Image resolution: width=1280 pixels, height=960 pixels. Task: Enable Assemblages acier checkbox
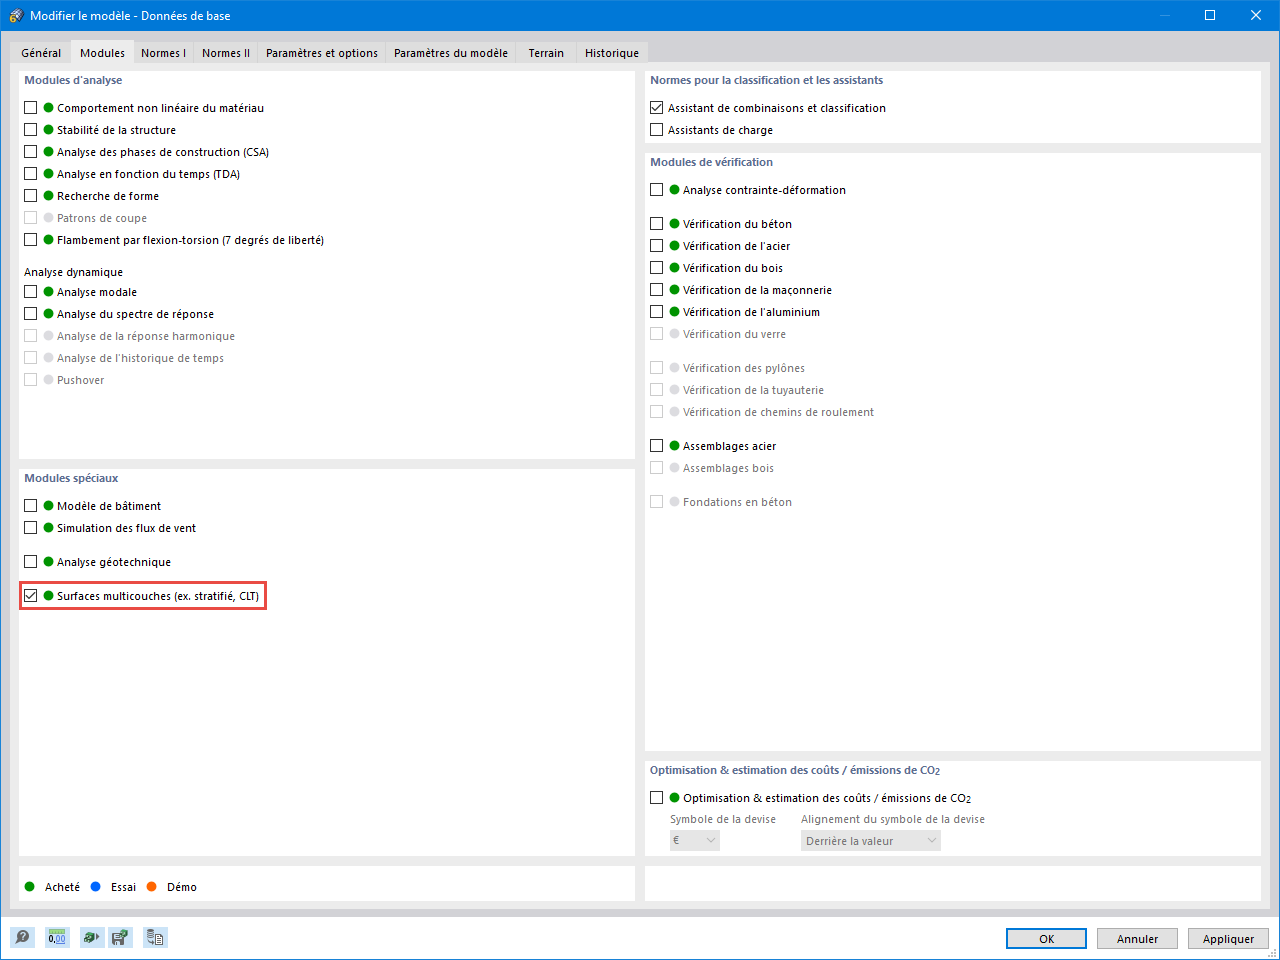click(657, 446)
